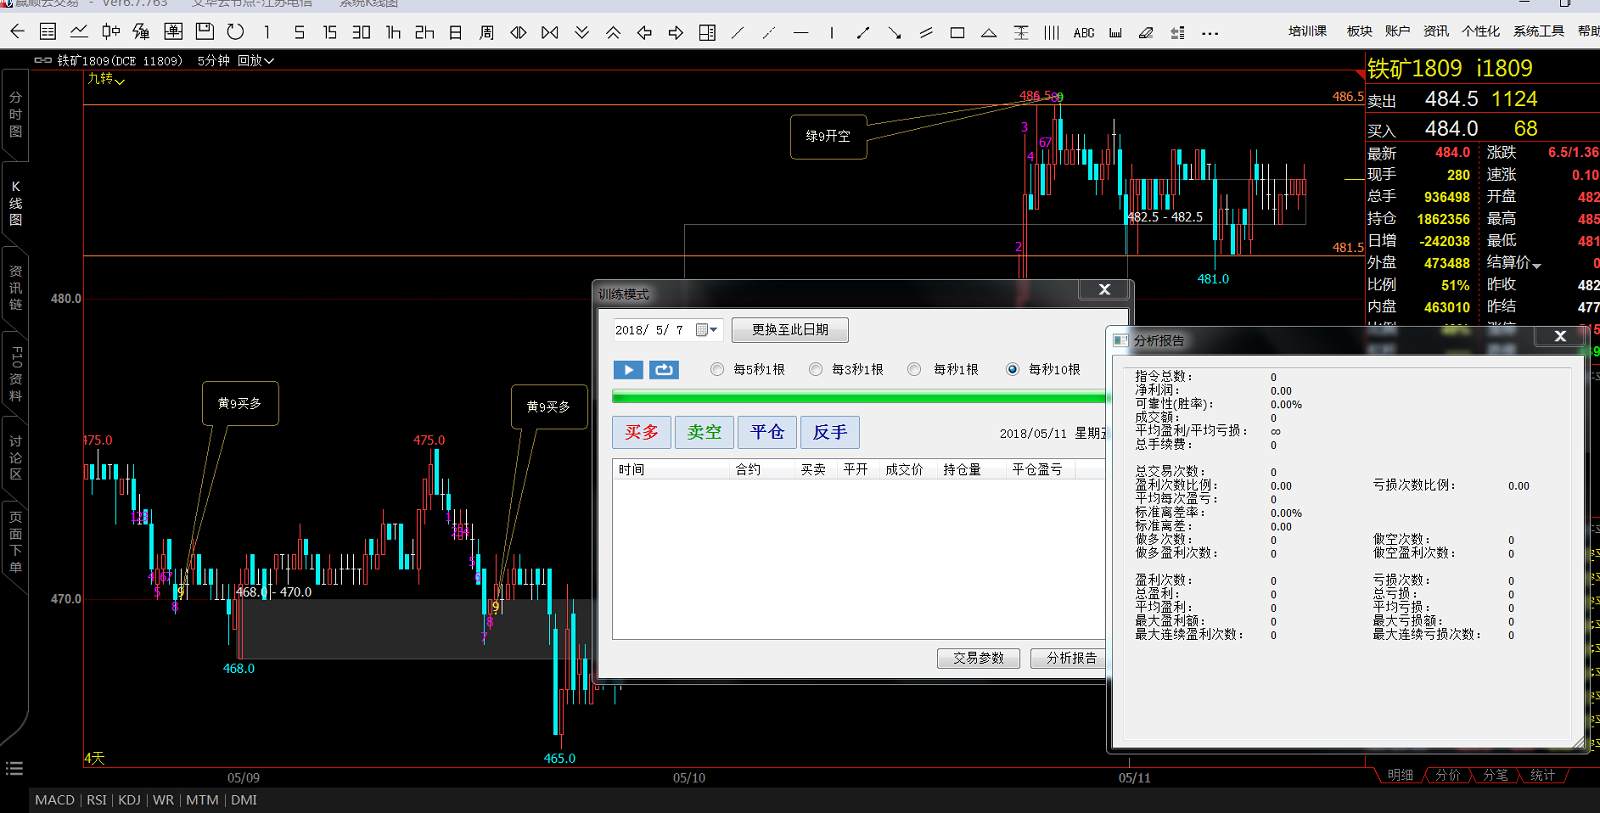Screen dimensions: 1600x813
Task: Select the eraser tool in the toolbar
Action: (1146, 33)
